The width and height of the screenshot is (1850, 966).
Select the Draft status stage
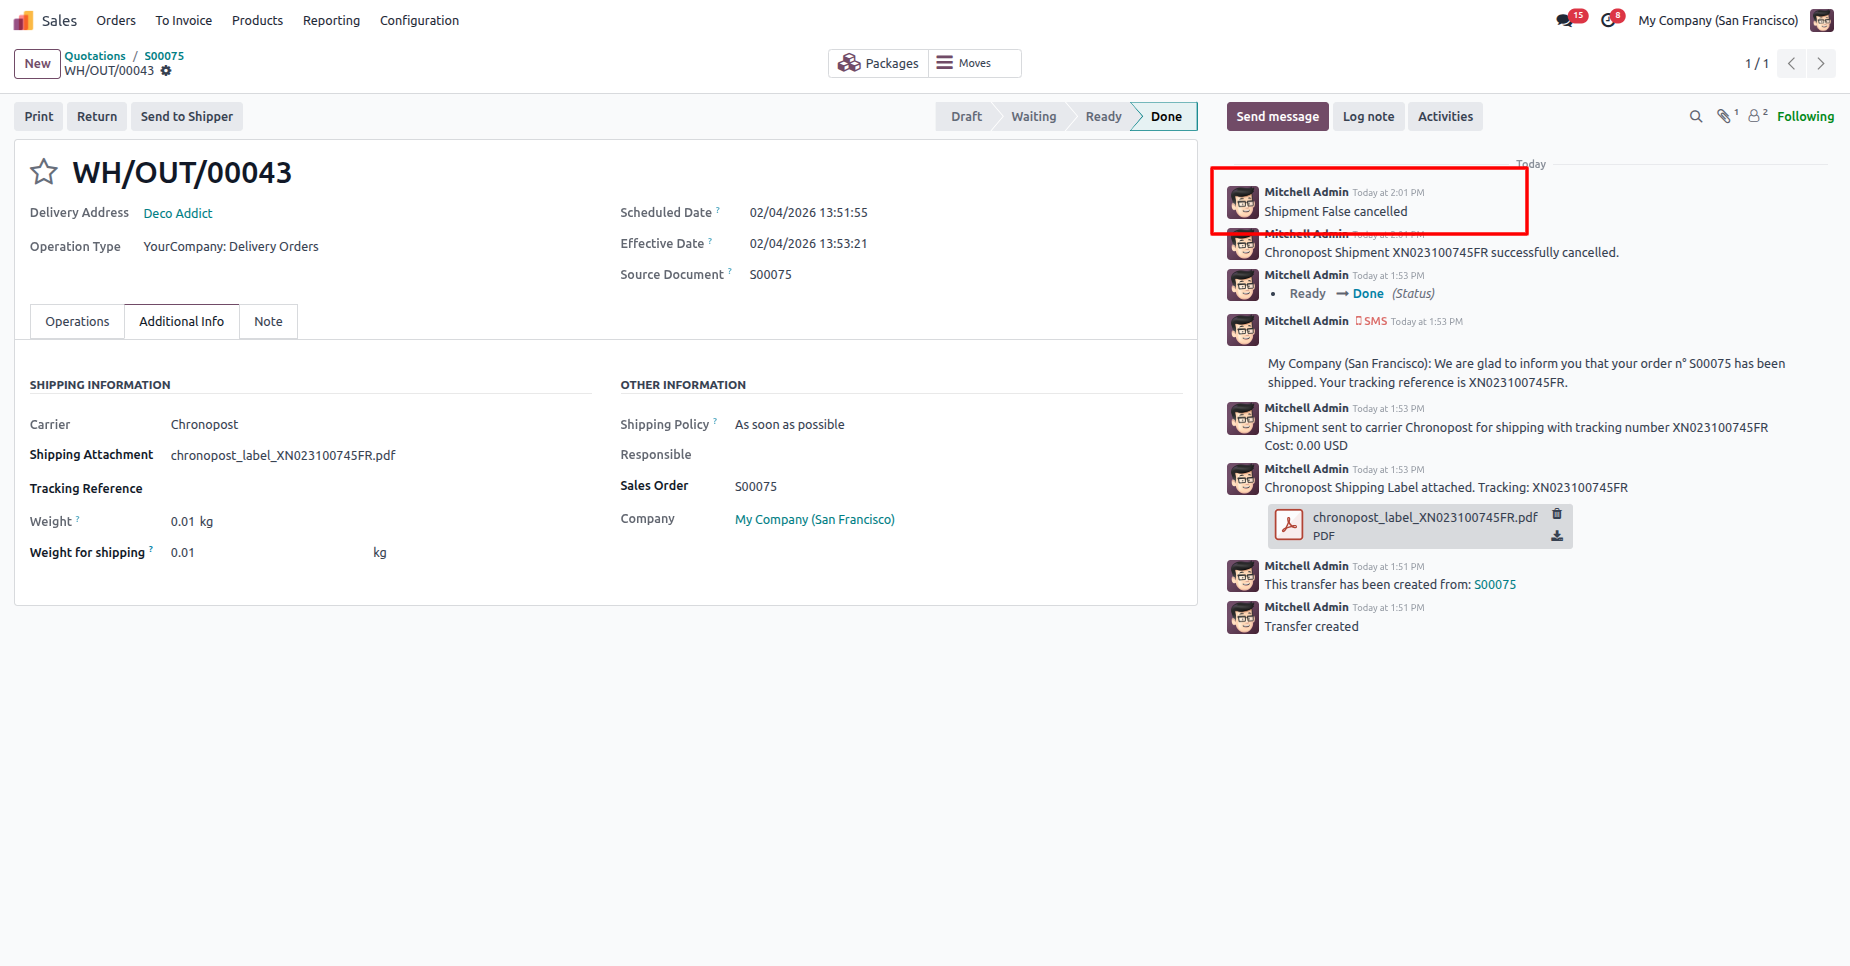pos(966,117)
